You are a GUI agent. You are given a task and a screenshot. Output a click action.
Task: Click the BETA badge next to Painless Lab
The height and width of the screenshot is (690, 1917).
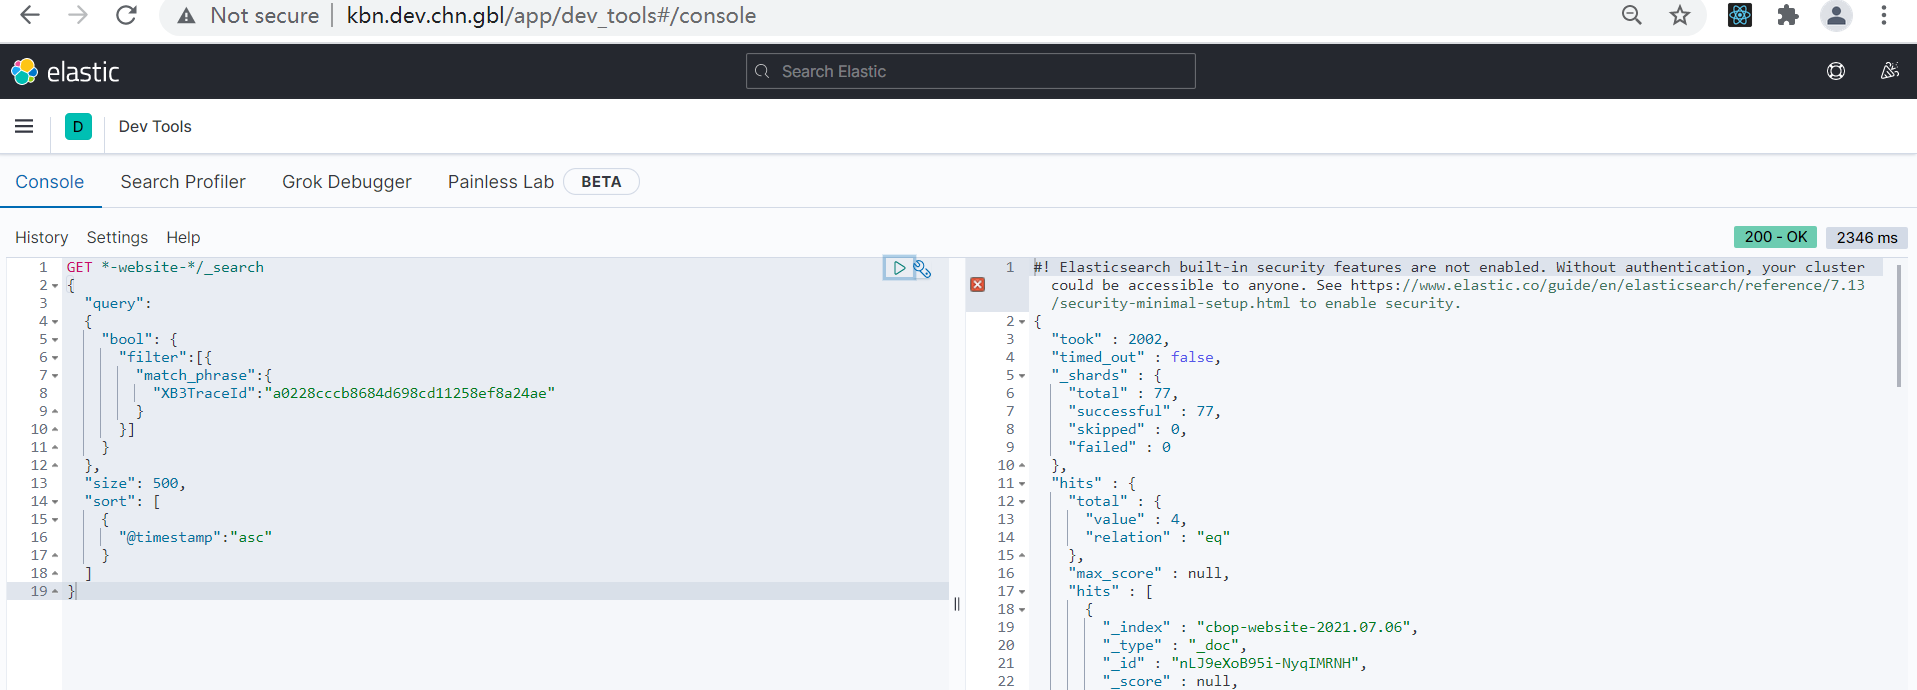coord(601,182)
